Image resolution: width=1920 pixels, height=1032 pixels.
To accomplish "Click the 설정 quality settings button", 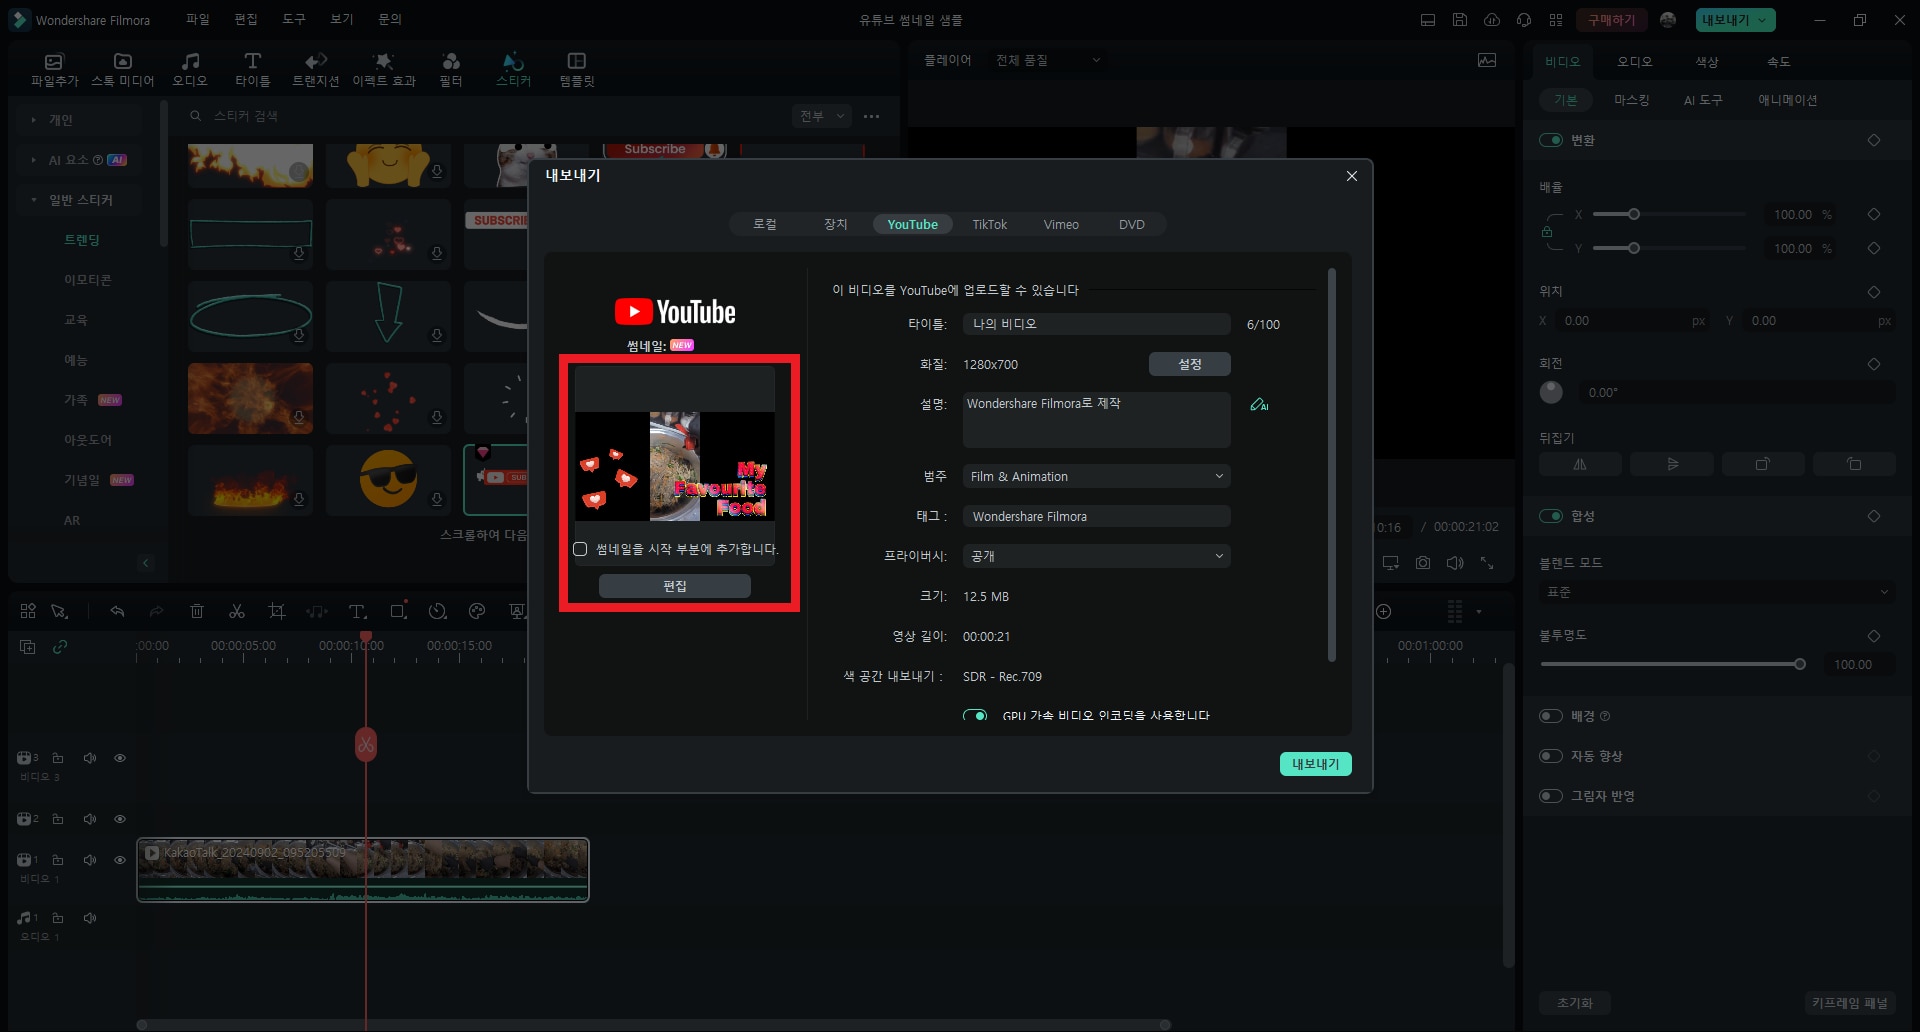I will point(1189,364).
